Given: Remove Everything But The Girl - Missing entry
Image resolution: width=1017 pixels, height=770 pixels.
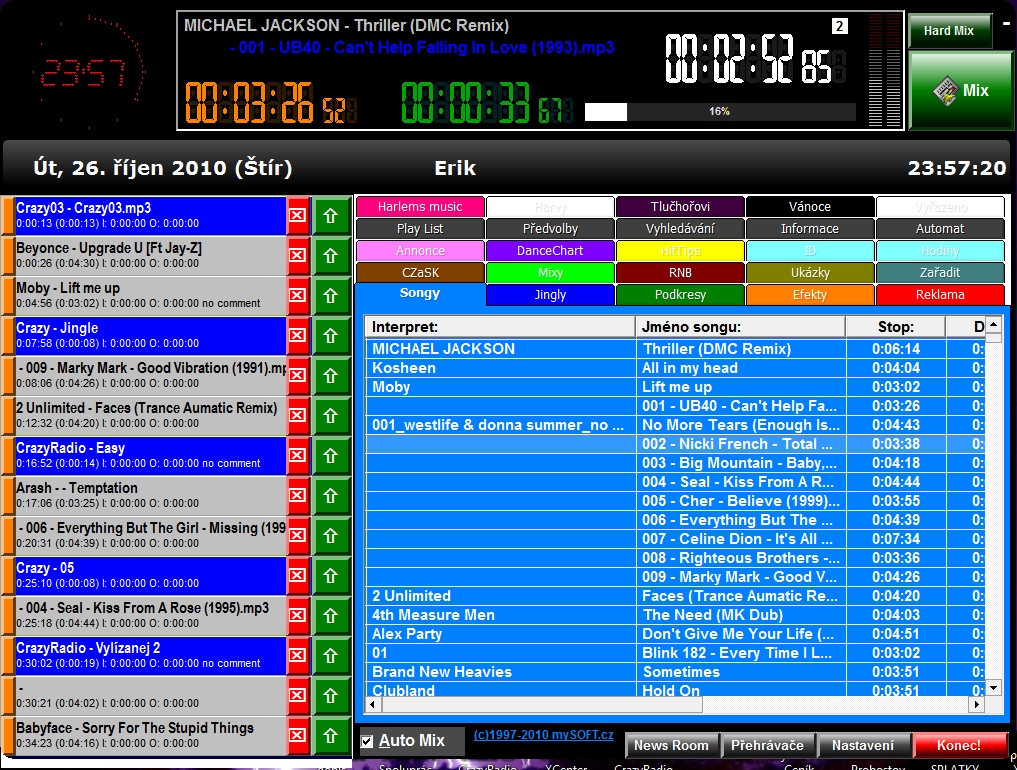Looking at the screenshot, I should 298,536.
